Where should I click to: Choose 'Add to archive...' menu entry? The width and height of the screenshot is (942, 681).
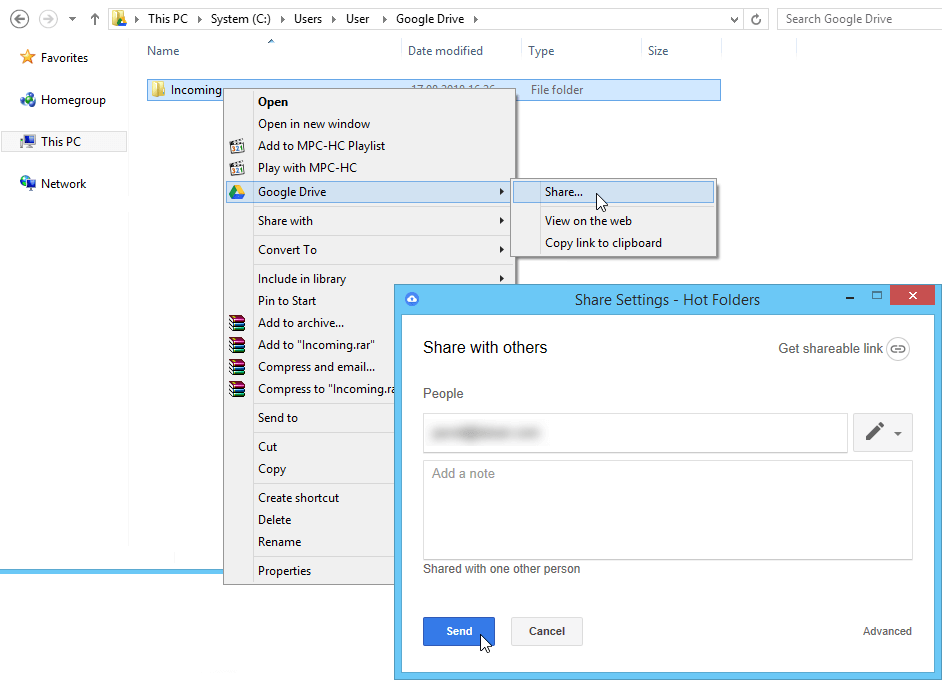coord(300,323)
